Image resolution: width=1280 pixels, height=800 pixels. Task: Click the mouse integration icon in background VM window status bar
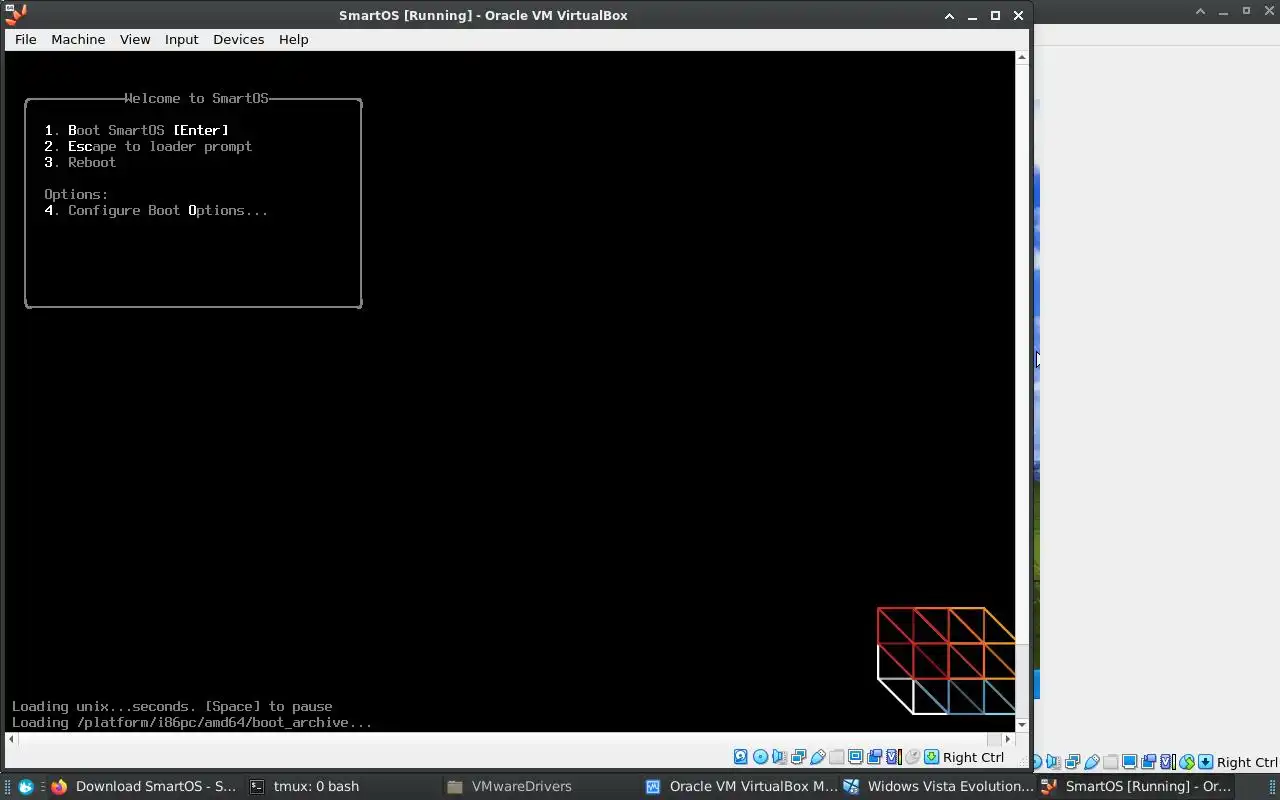[1187, 762]
